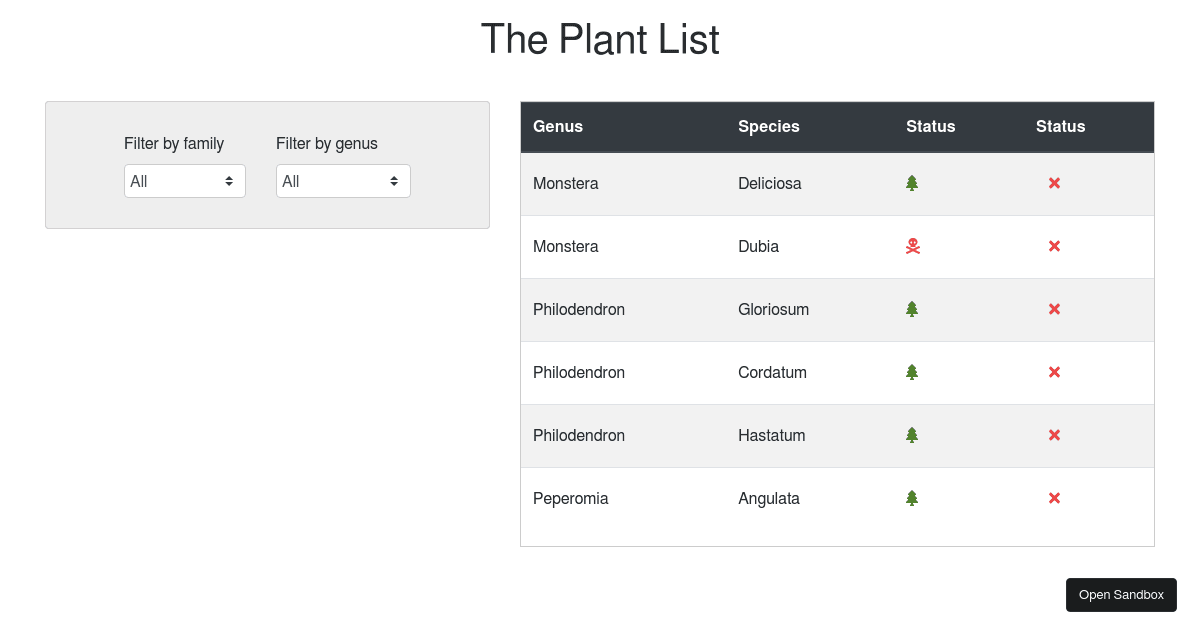The height and width of the screenshot is (630, 1200).
Task: Click the tree icon for Philodendron Hastatum
Action: click(x=911, y=435)
